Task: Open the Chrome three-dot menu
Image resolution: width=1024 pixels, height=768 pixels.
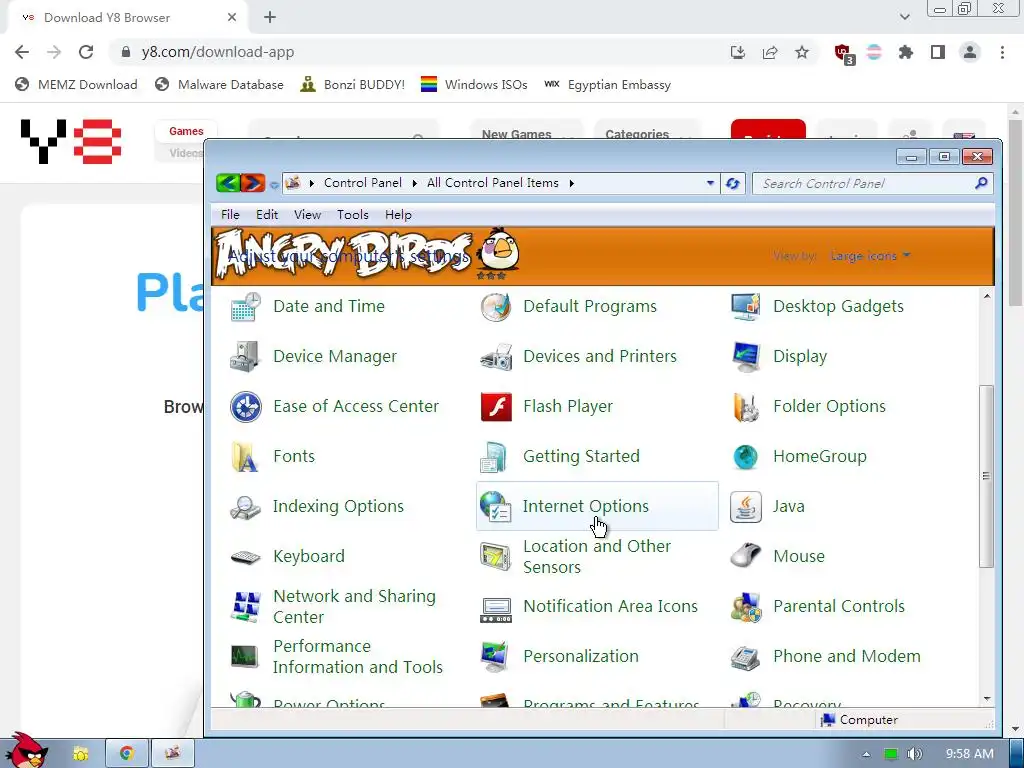Action: [1002, 52]
